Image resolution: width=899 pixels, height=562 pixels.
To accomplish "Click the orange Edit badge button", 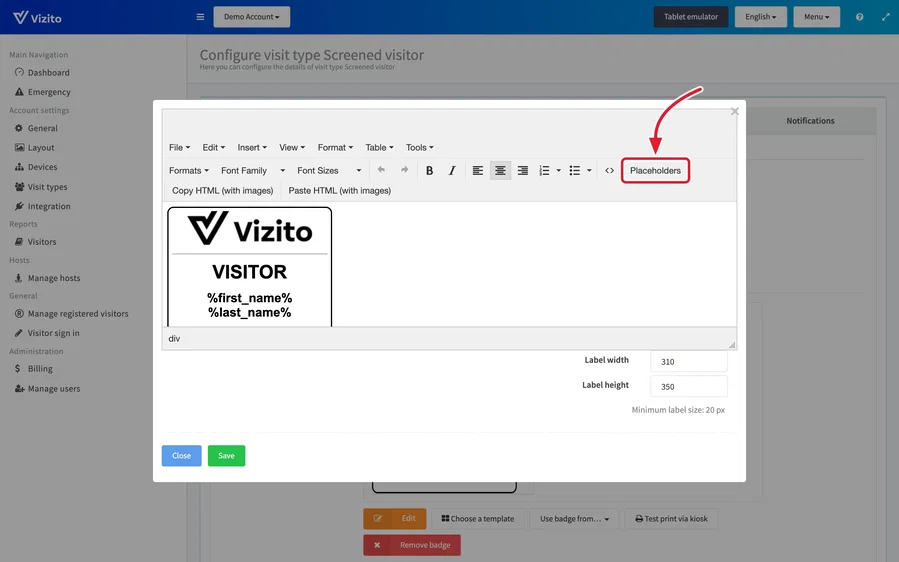I will pos(394,519).
